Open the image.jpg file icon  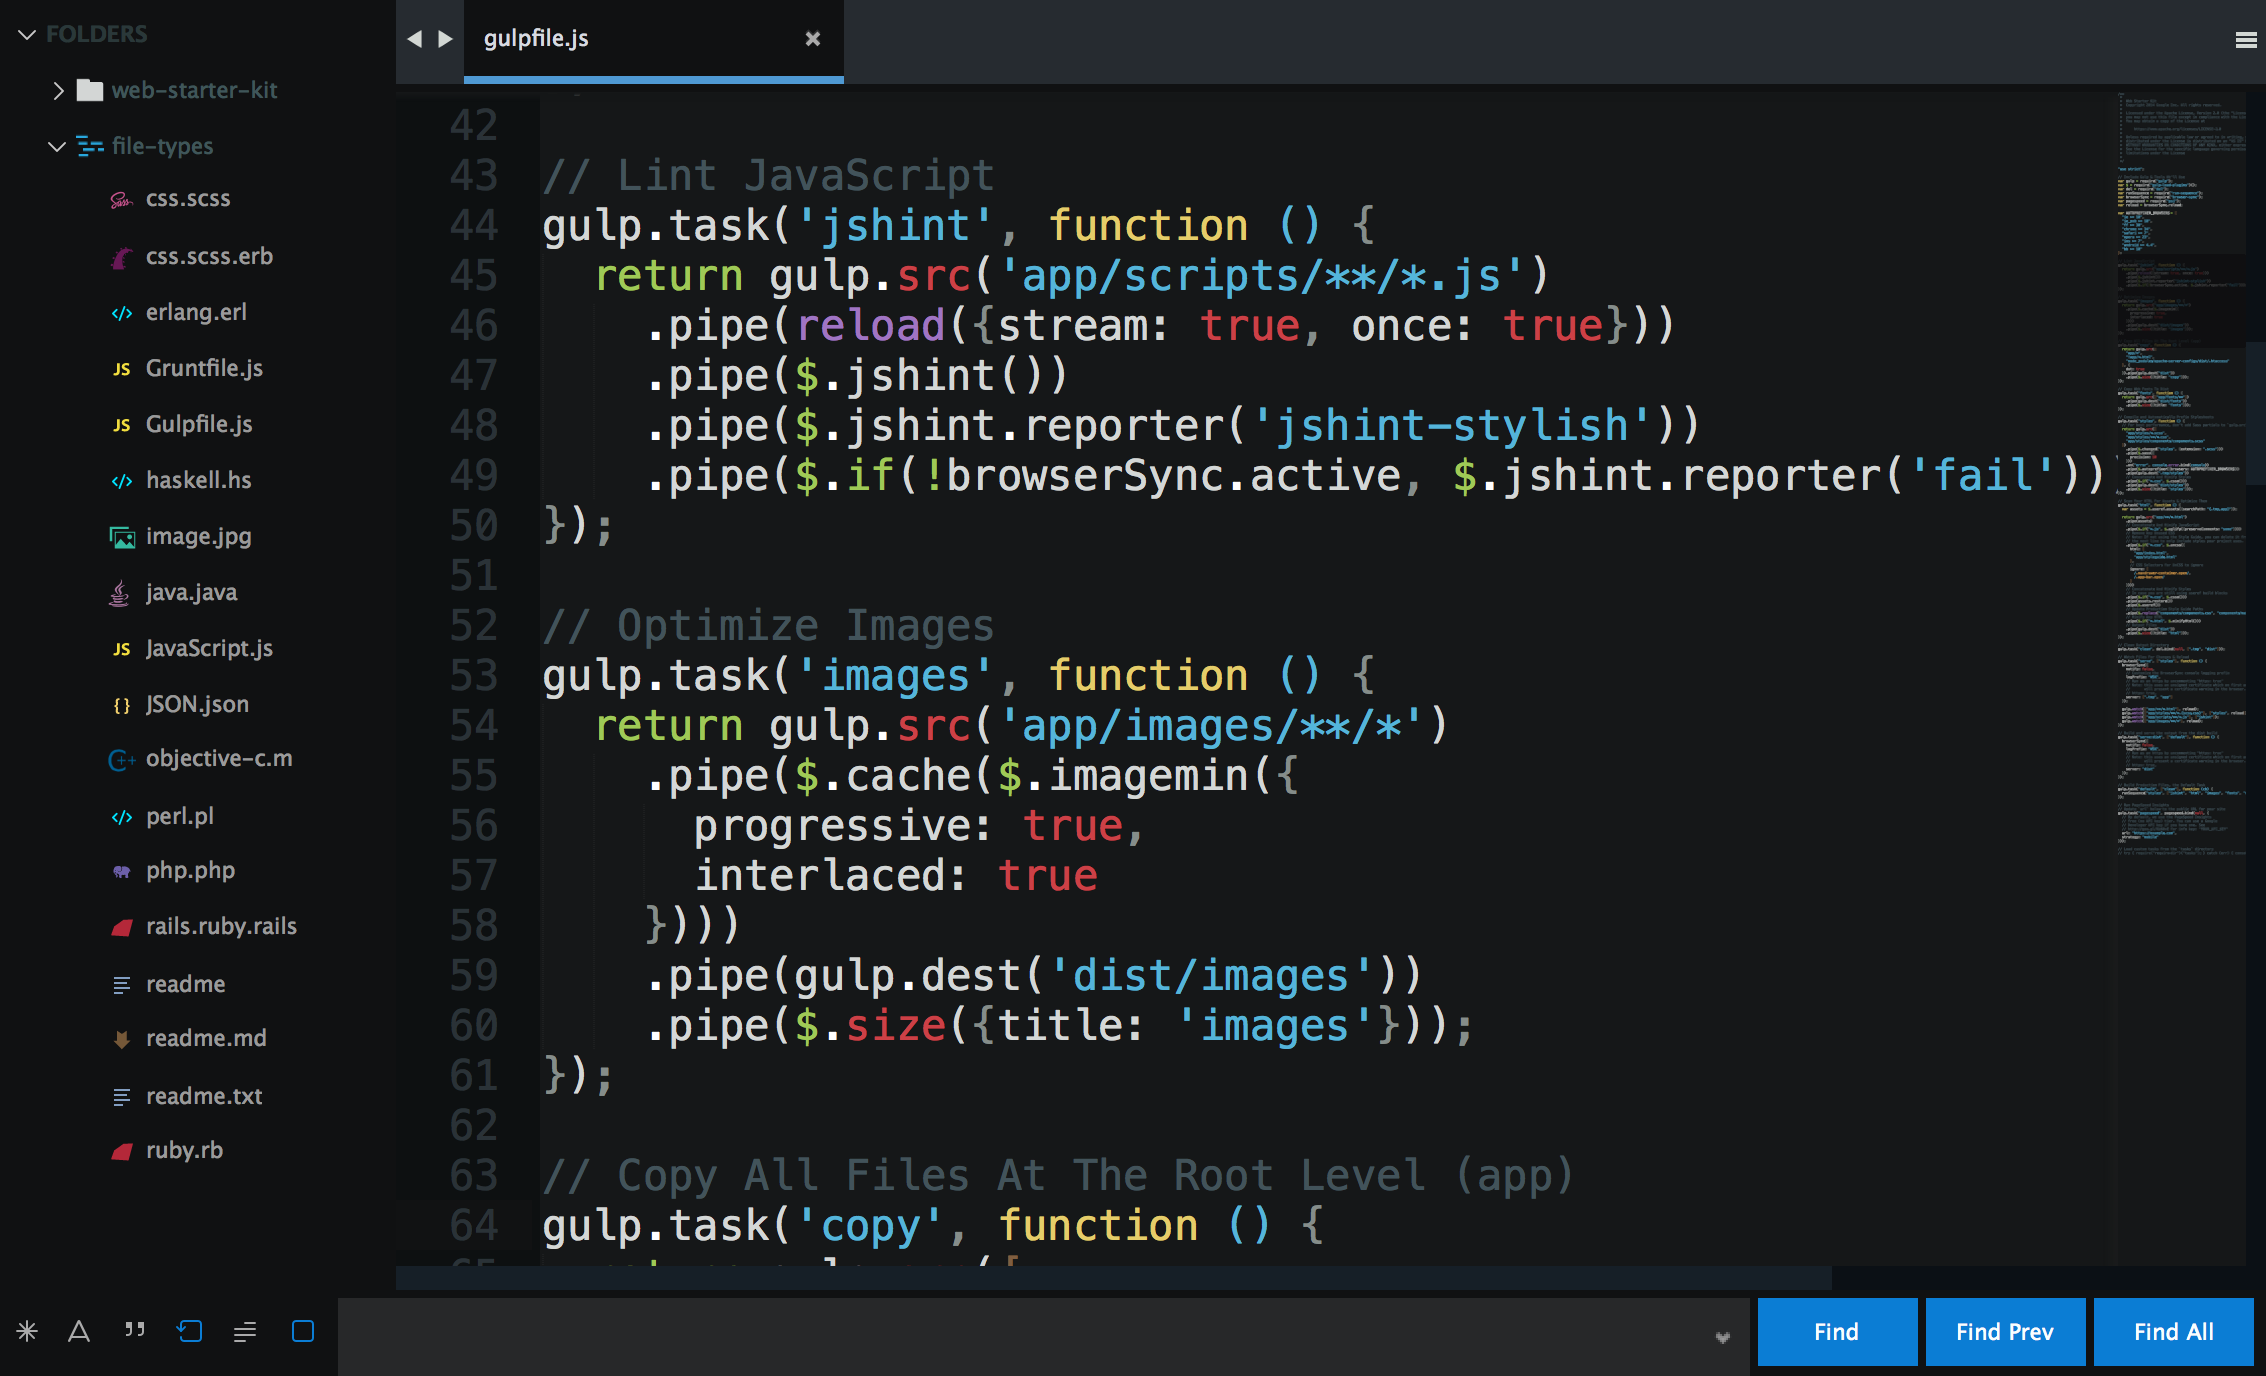(121, 536)
